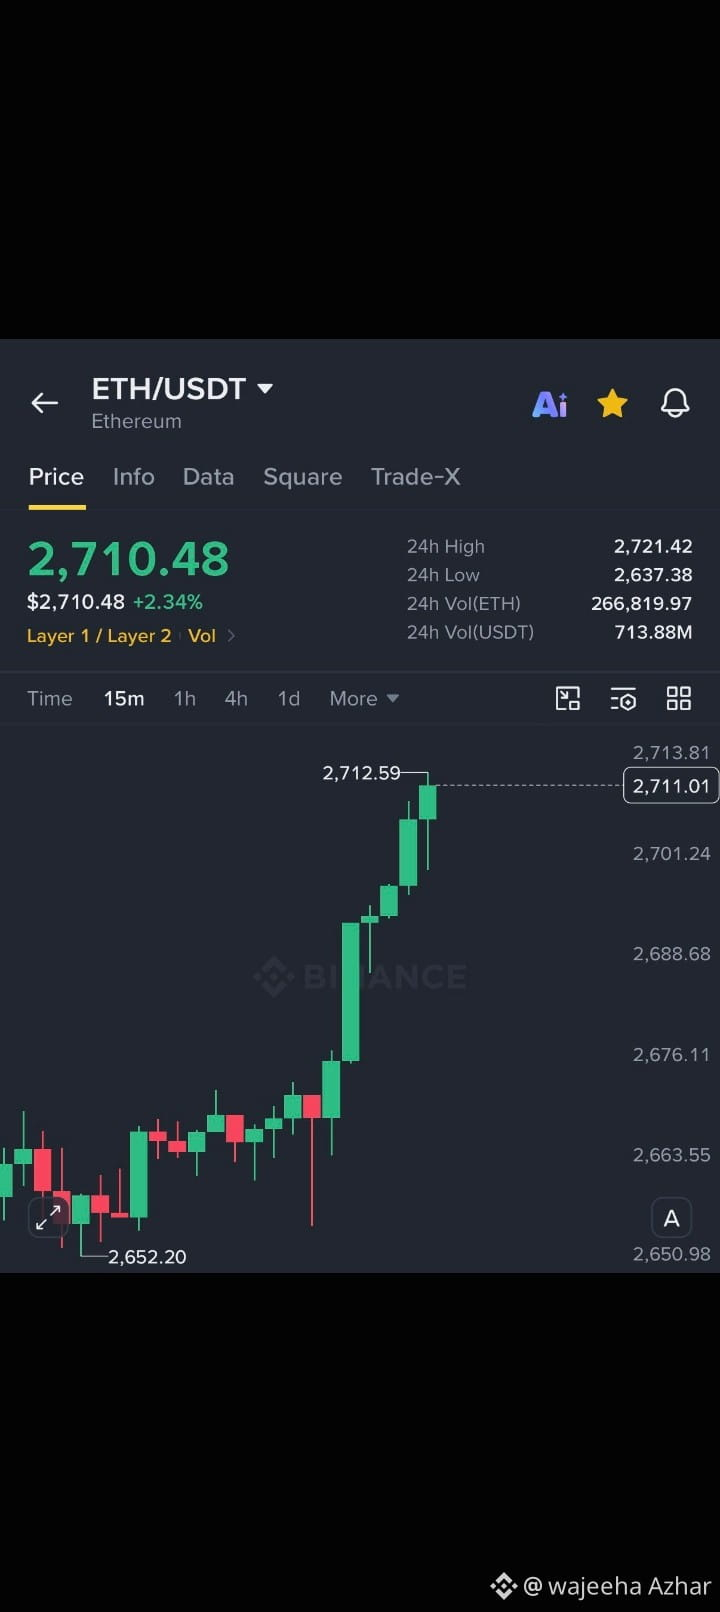Tap the back arrow icon

pos(44,403)
